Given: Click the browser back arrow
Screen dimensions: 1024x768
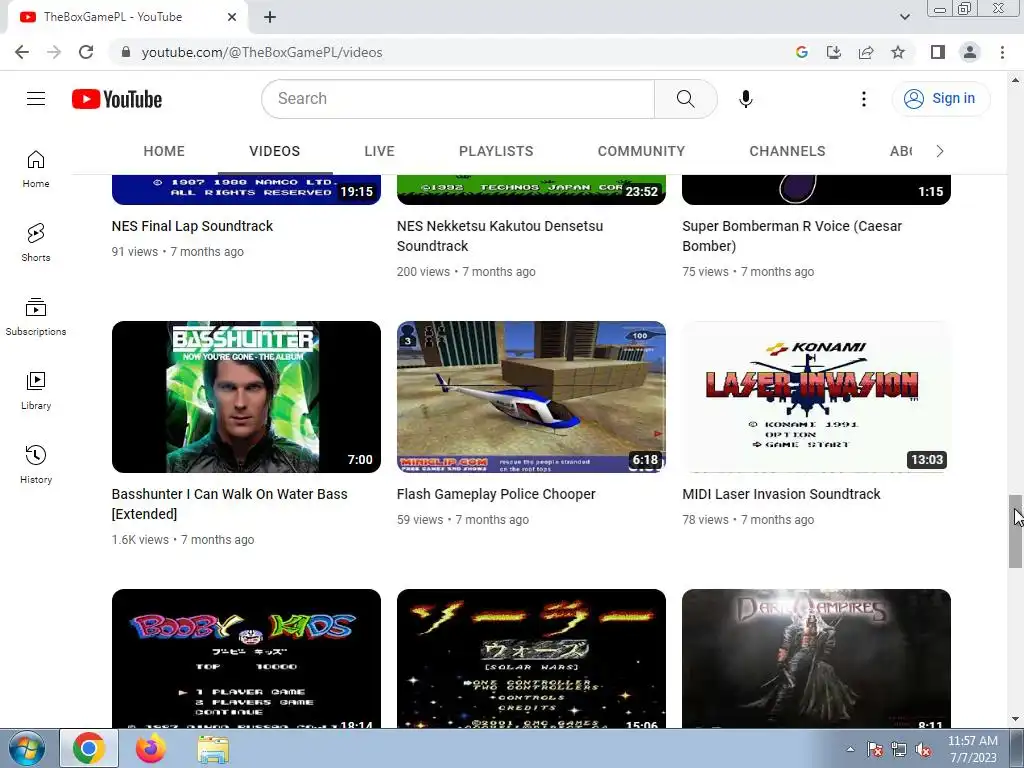Looking at the screenshot, I should 22,52.
